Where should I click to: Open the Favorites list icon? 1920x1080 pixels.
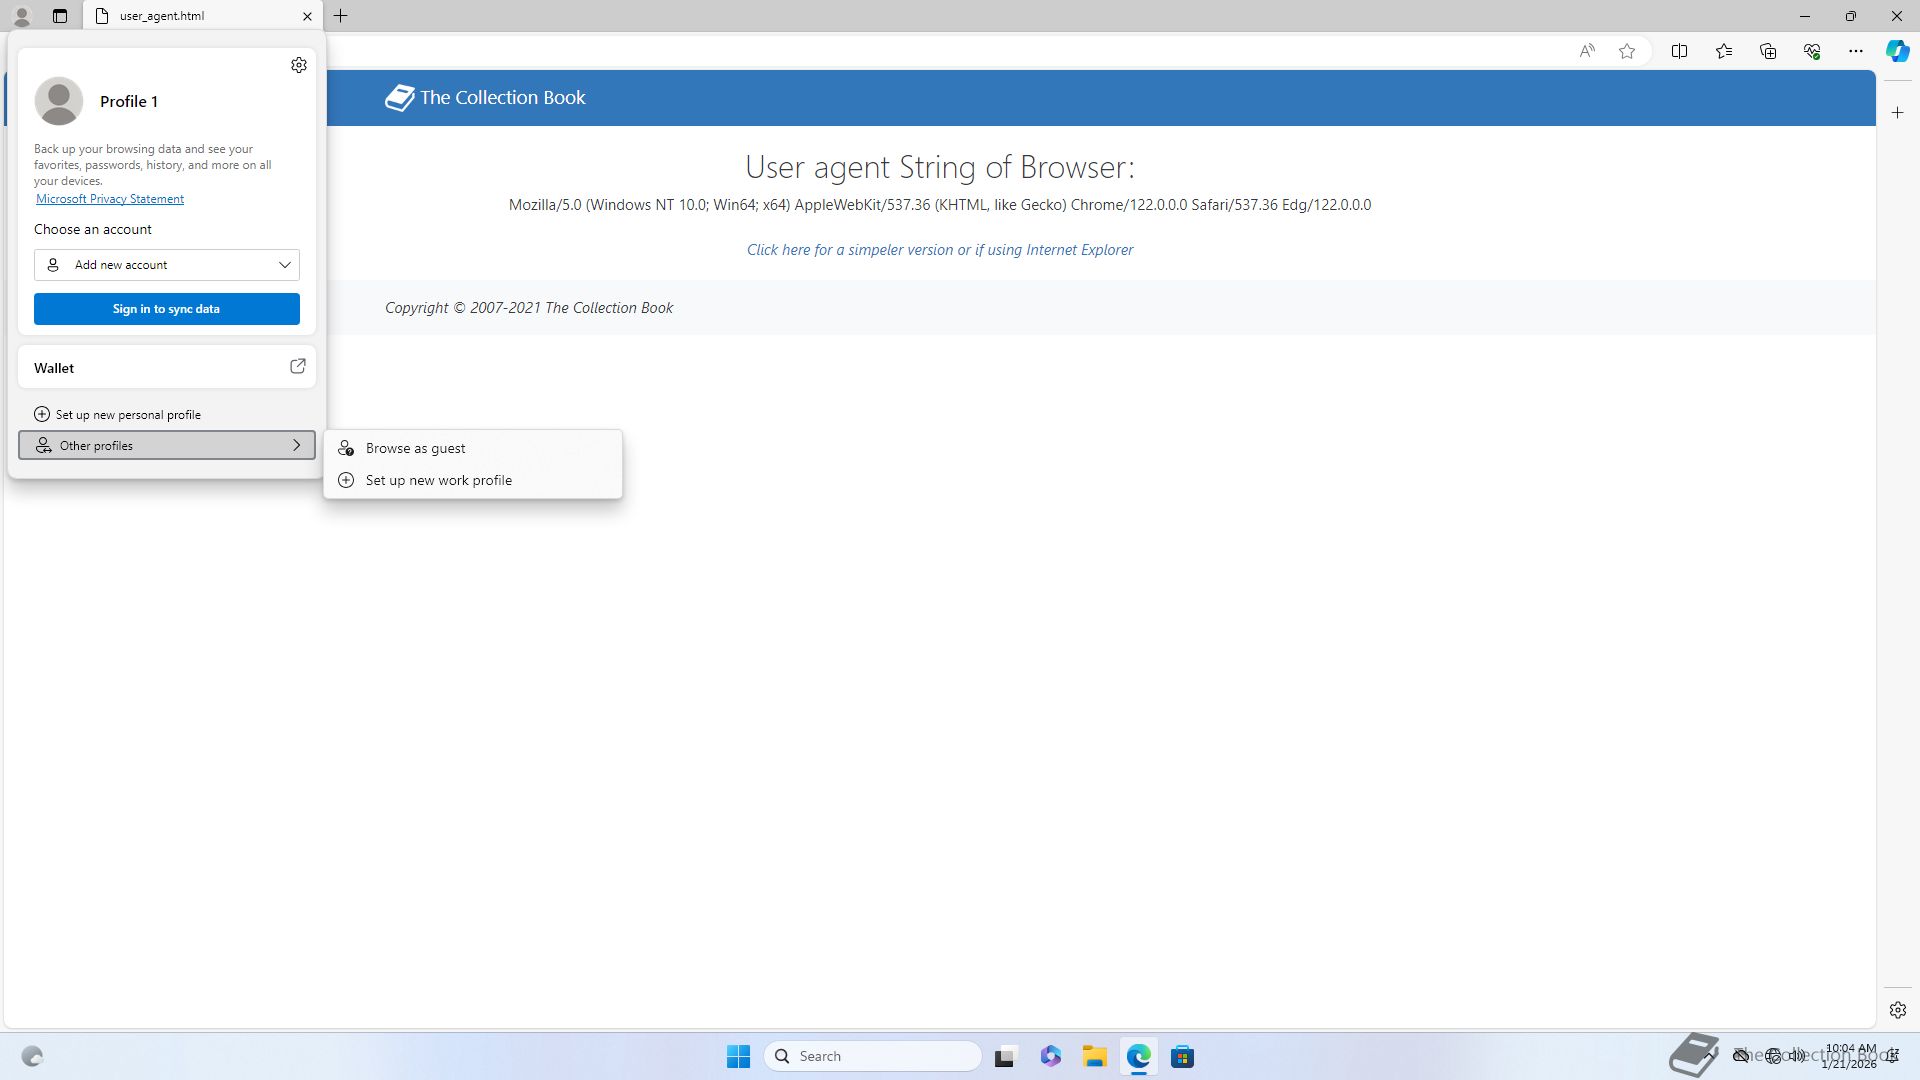(x=1724, y=51)
